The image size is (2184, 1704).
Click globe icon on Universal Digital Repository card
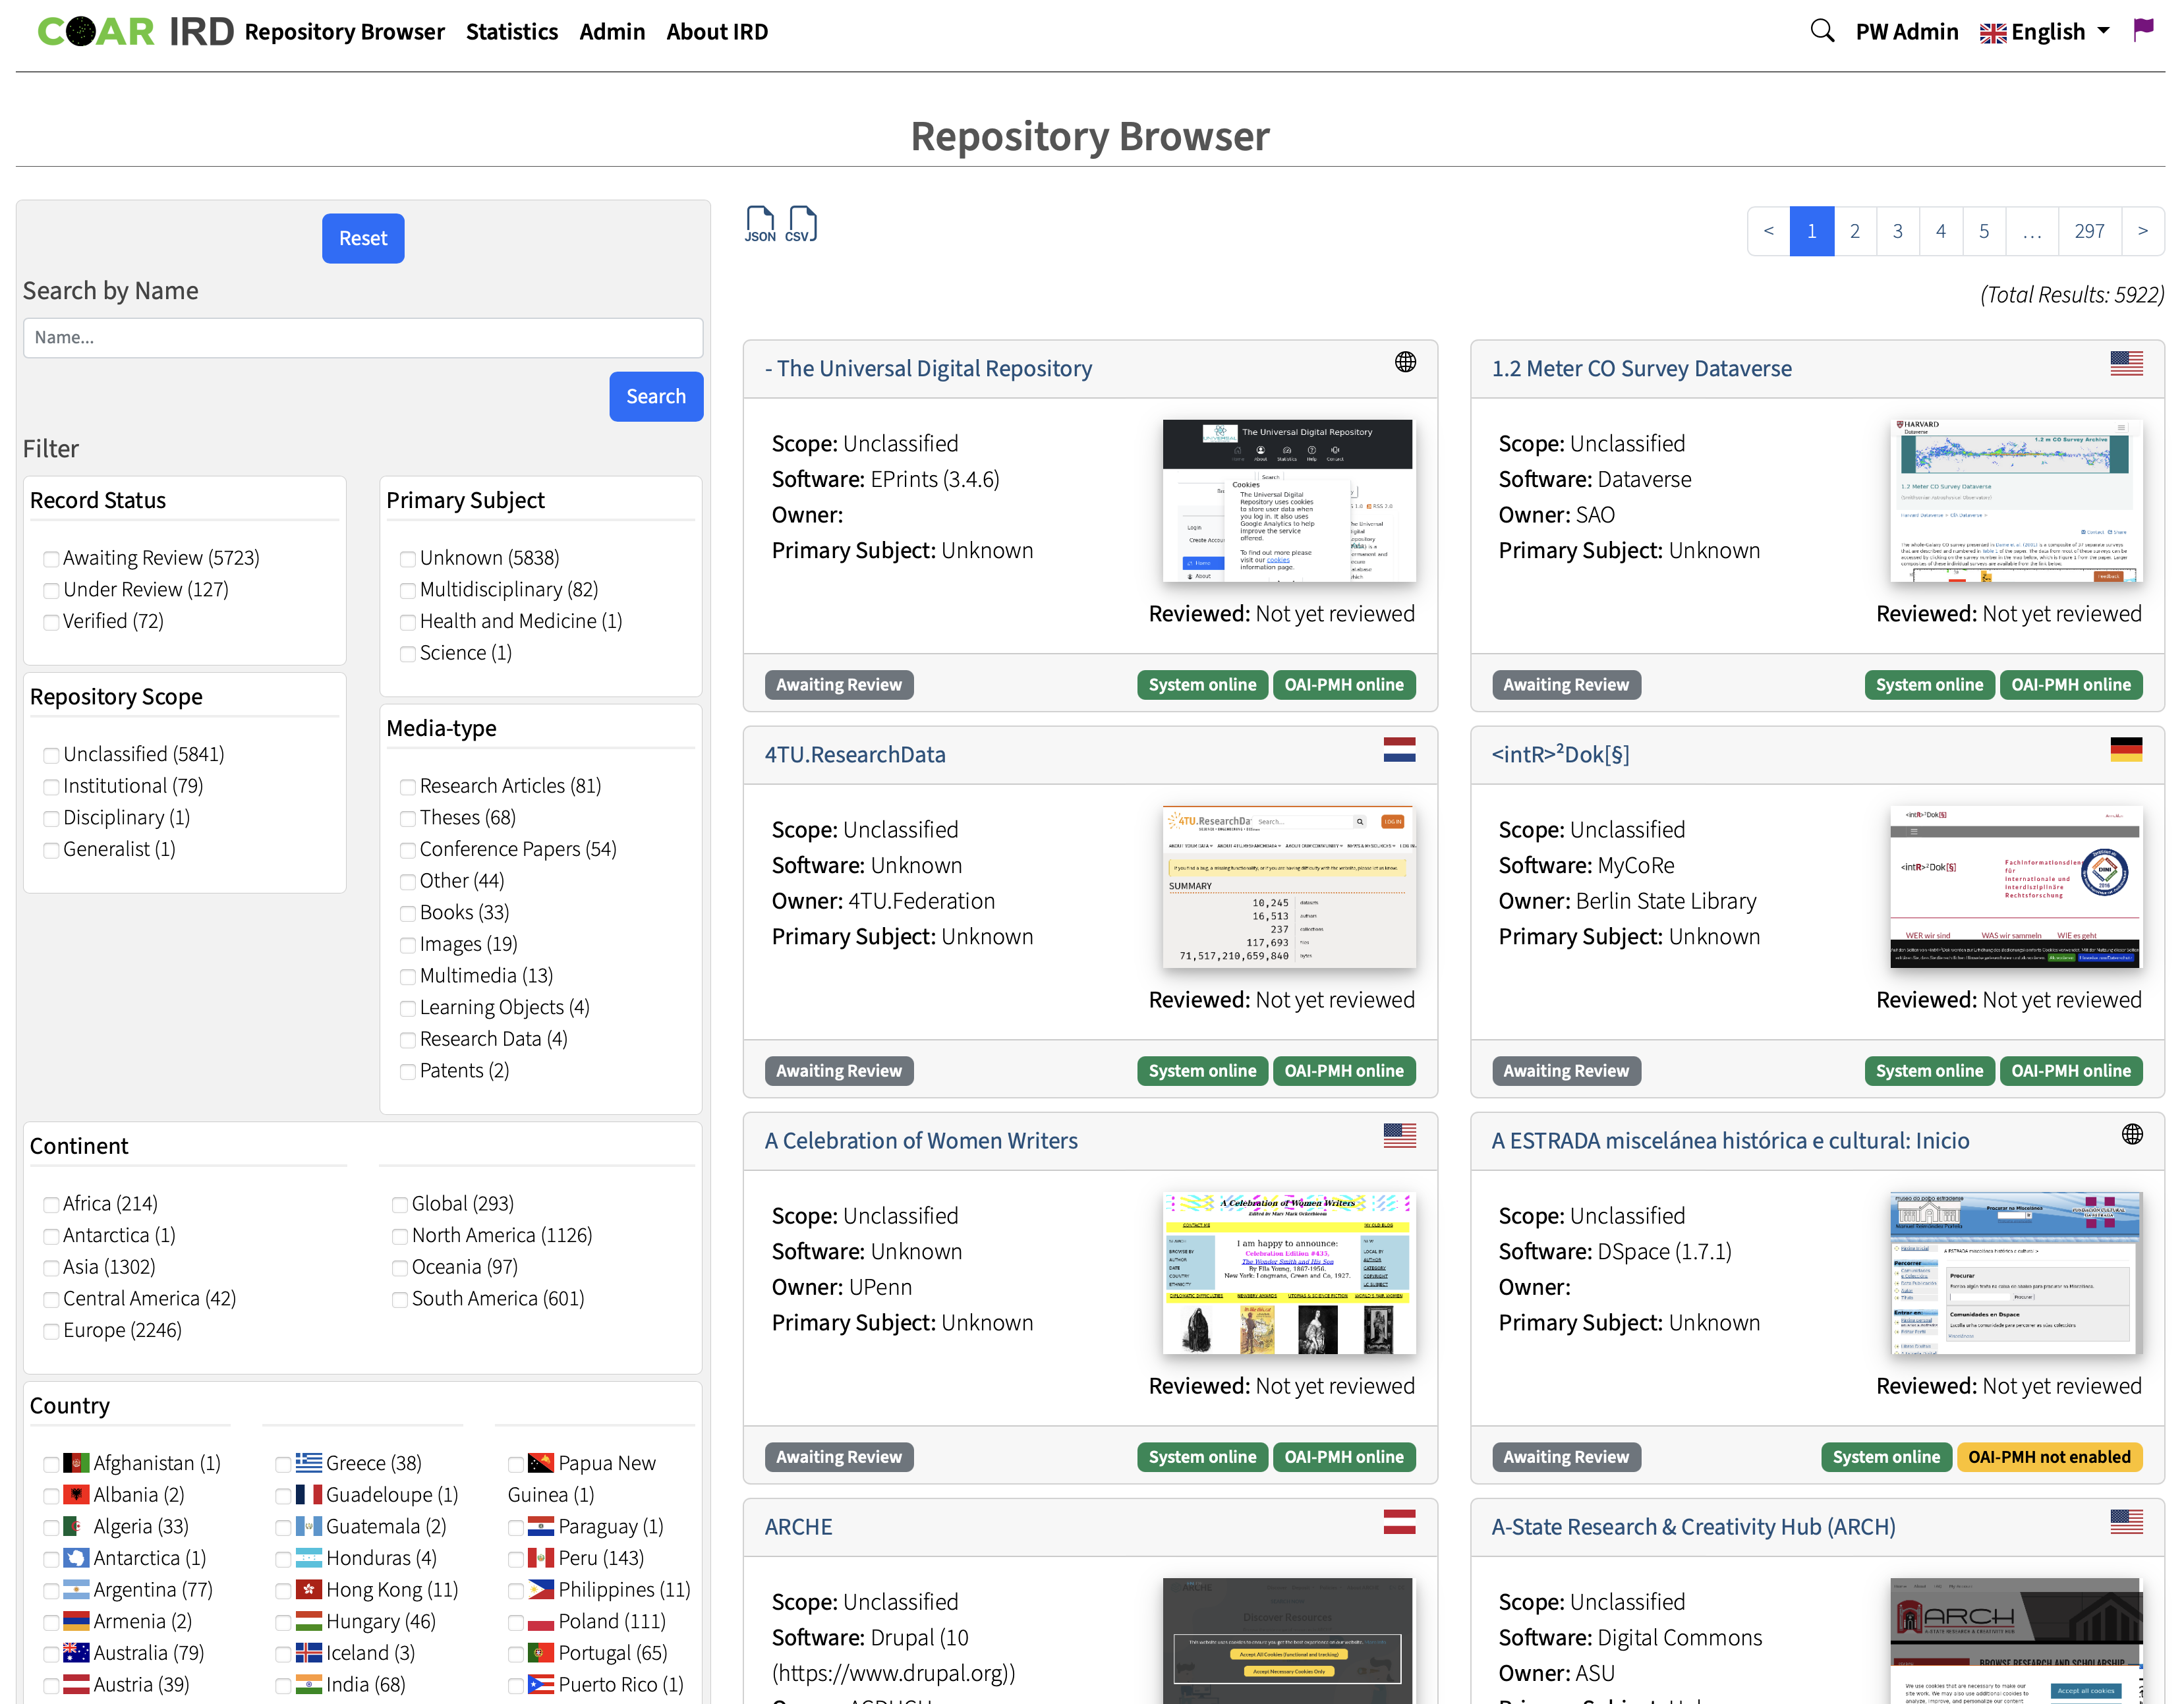coord(1405,362)
